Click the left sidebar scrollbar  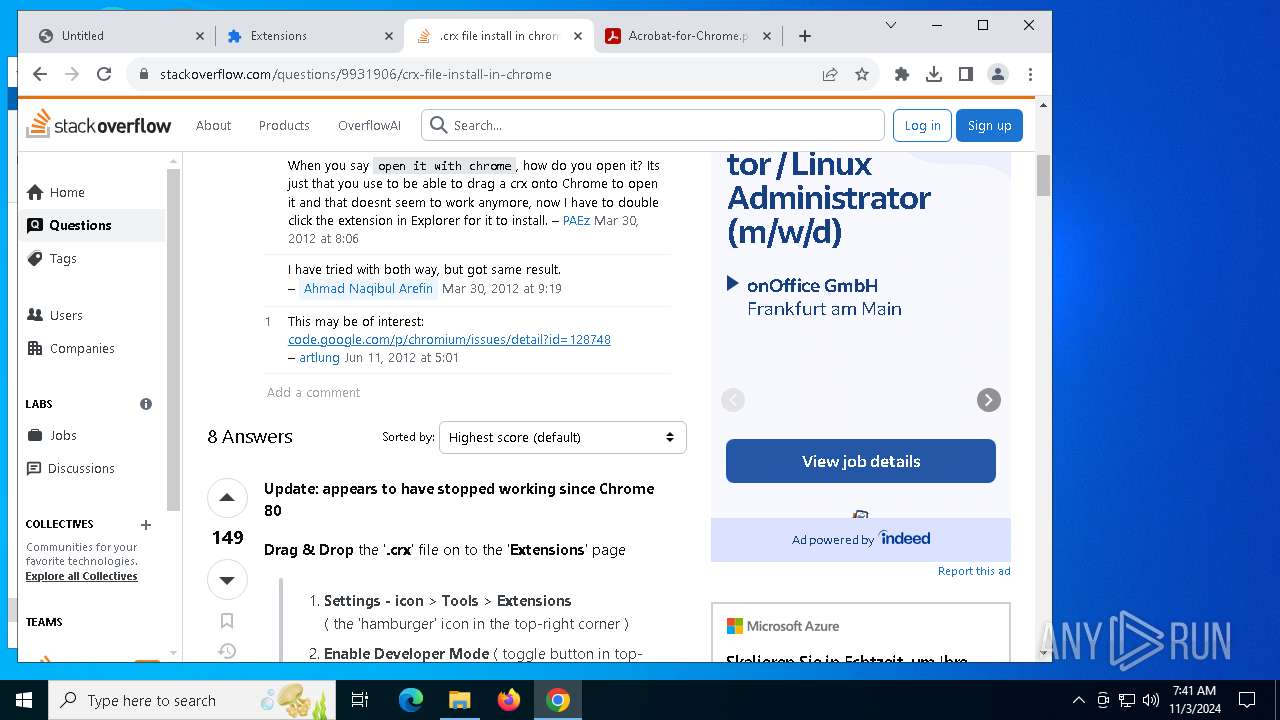(174, 340)
